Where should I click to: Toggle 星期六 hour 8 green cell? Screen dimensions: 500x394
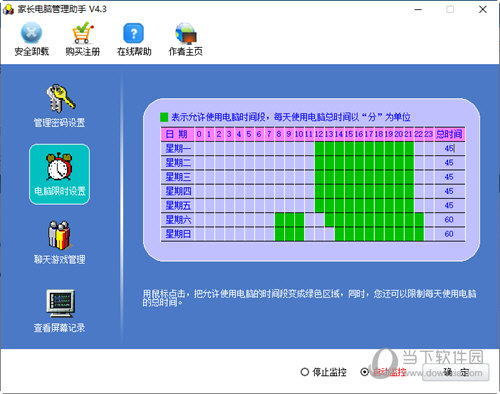coord(279,220)
